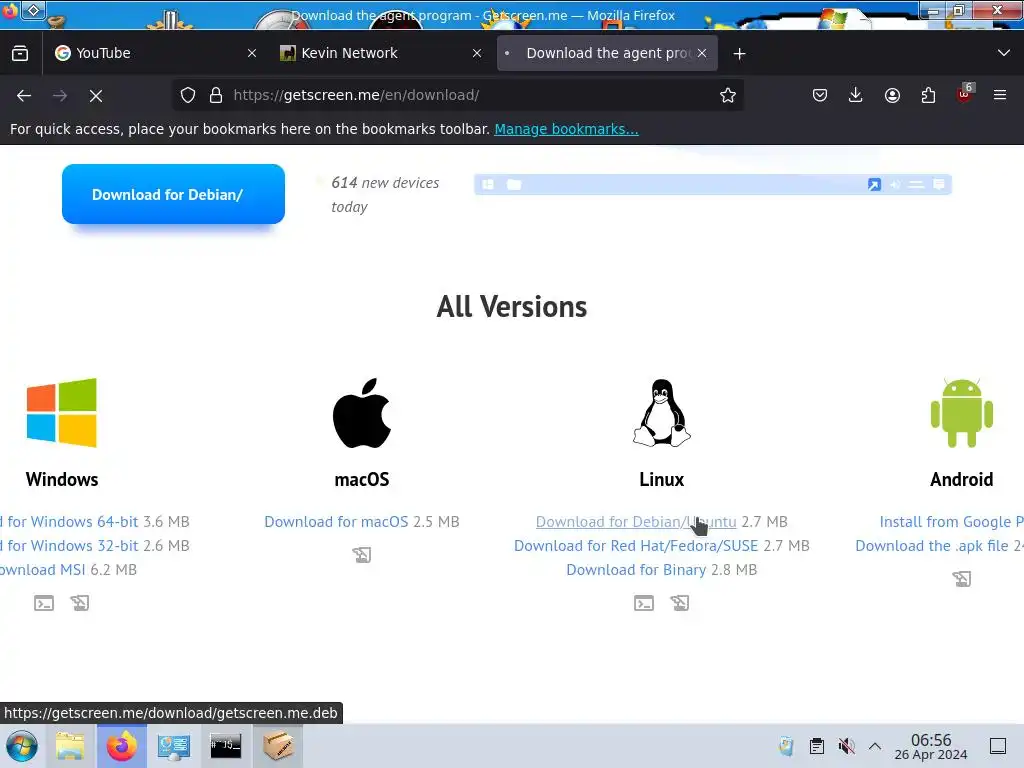
Task: Click the terminal command icon under Linux
Action: (x=644, y=603)
